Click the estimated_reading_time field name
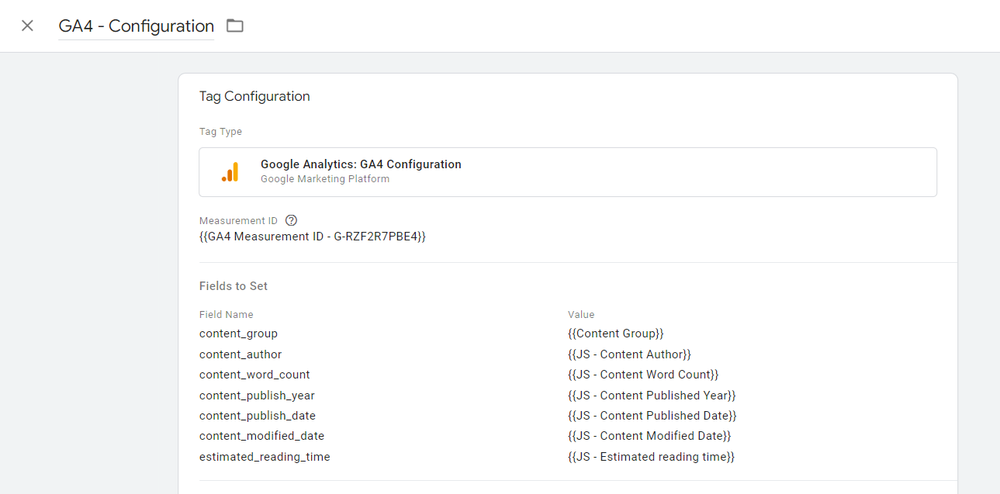The image size is (1000, 494). pos(265,458)
